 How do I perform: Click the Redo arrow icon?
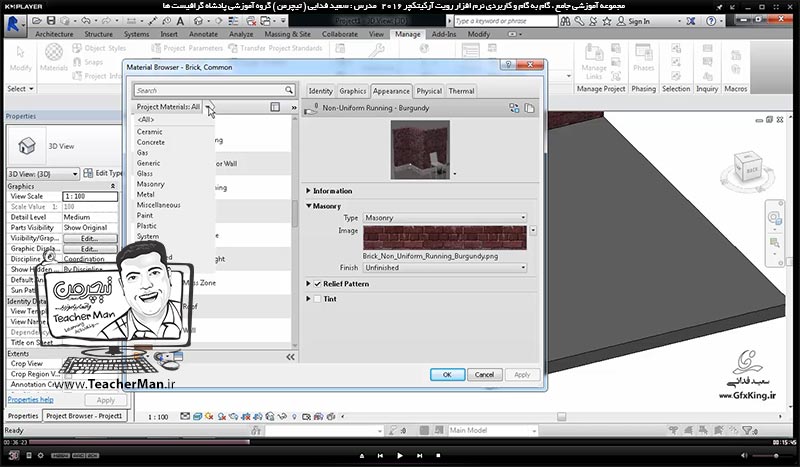tap(106, 21)
